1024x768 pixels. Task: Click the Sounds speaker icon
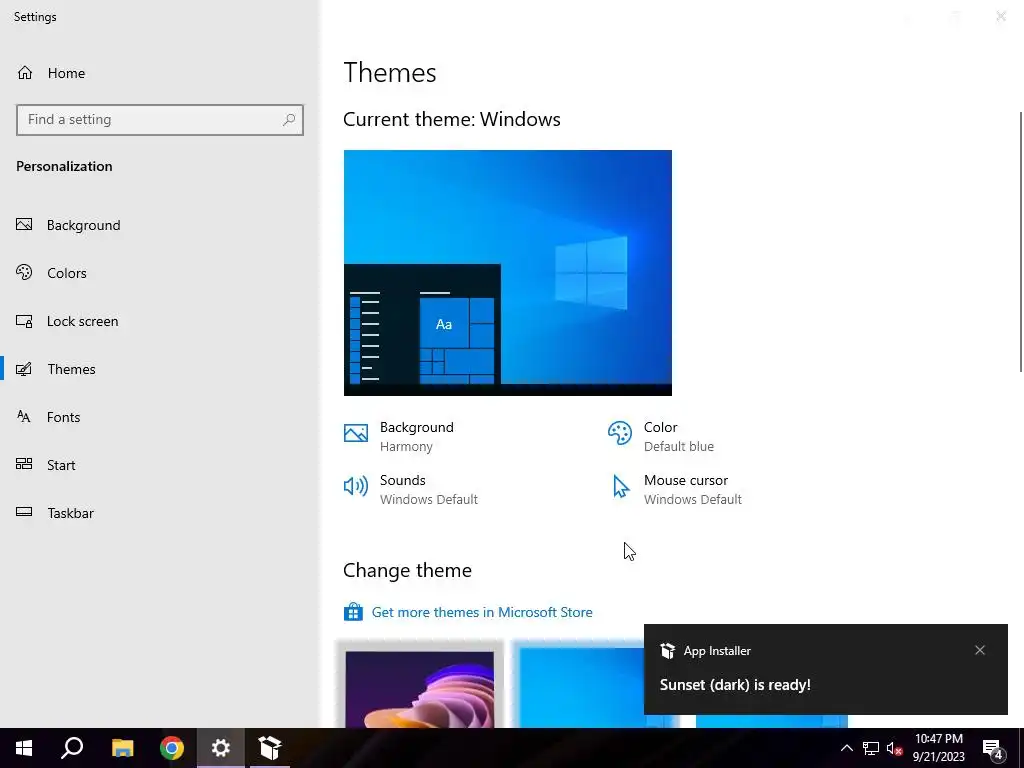[x=356, y=486]
